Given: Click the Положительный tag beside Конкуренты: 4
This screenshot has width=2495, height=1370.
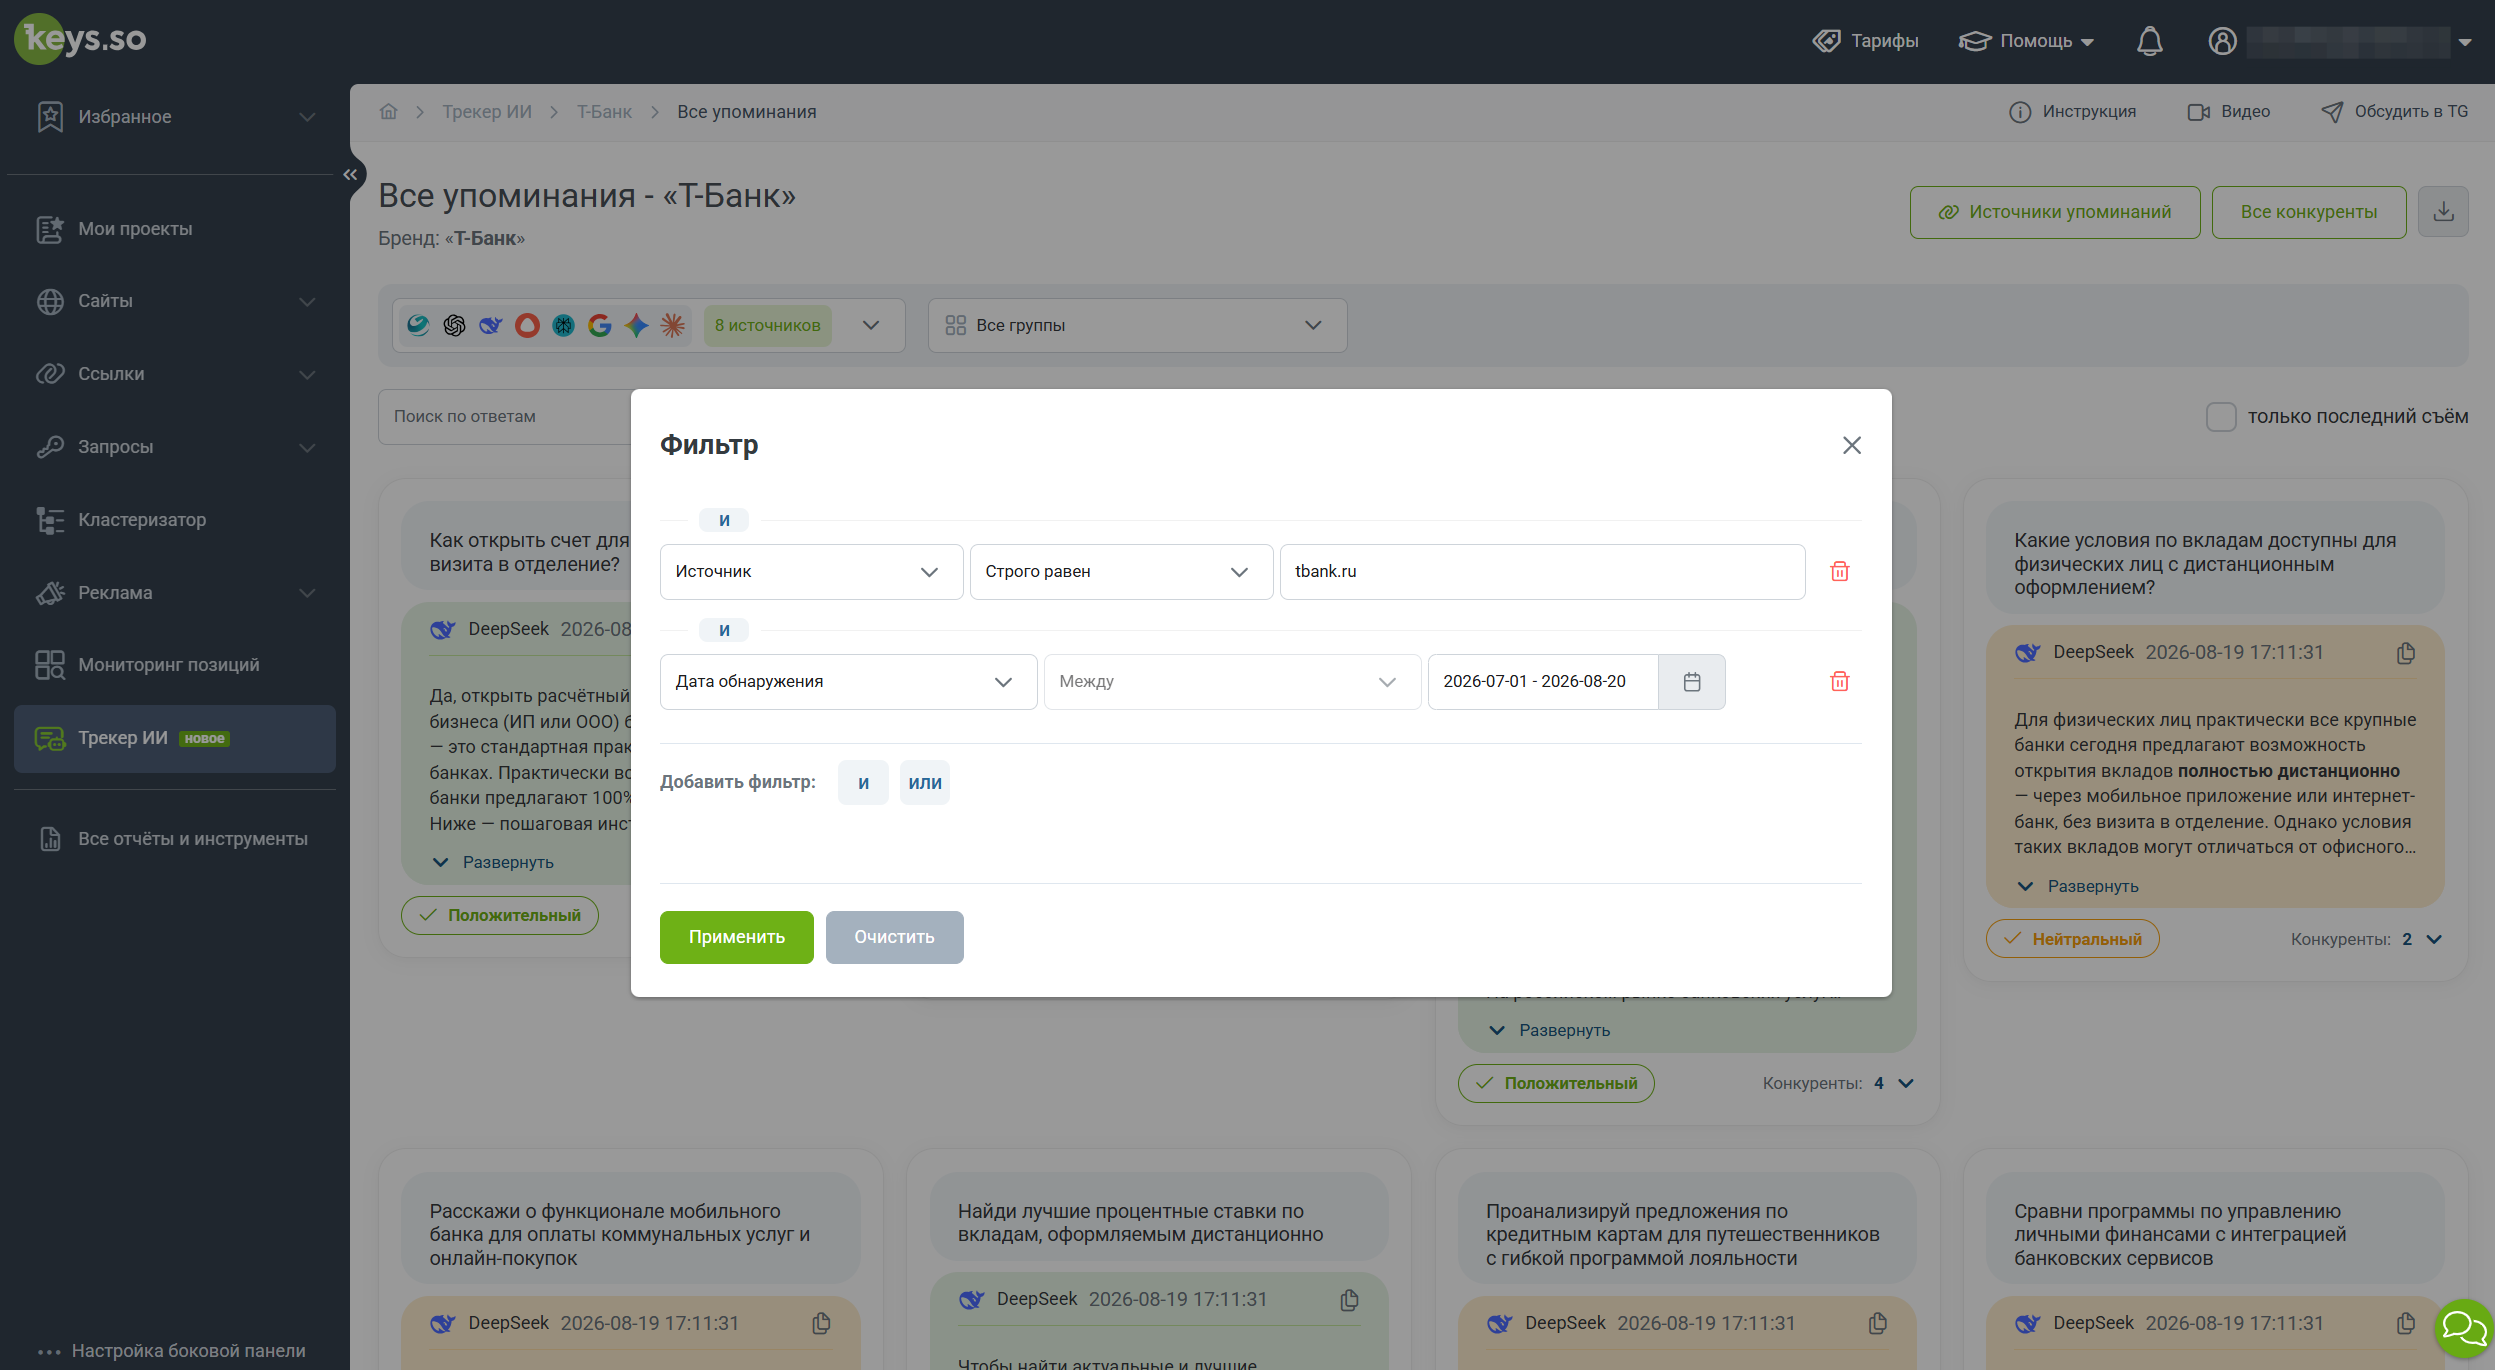Looking at the screenshot, I should point(1556,1083).
